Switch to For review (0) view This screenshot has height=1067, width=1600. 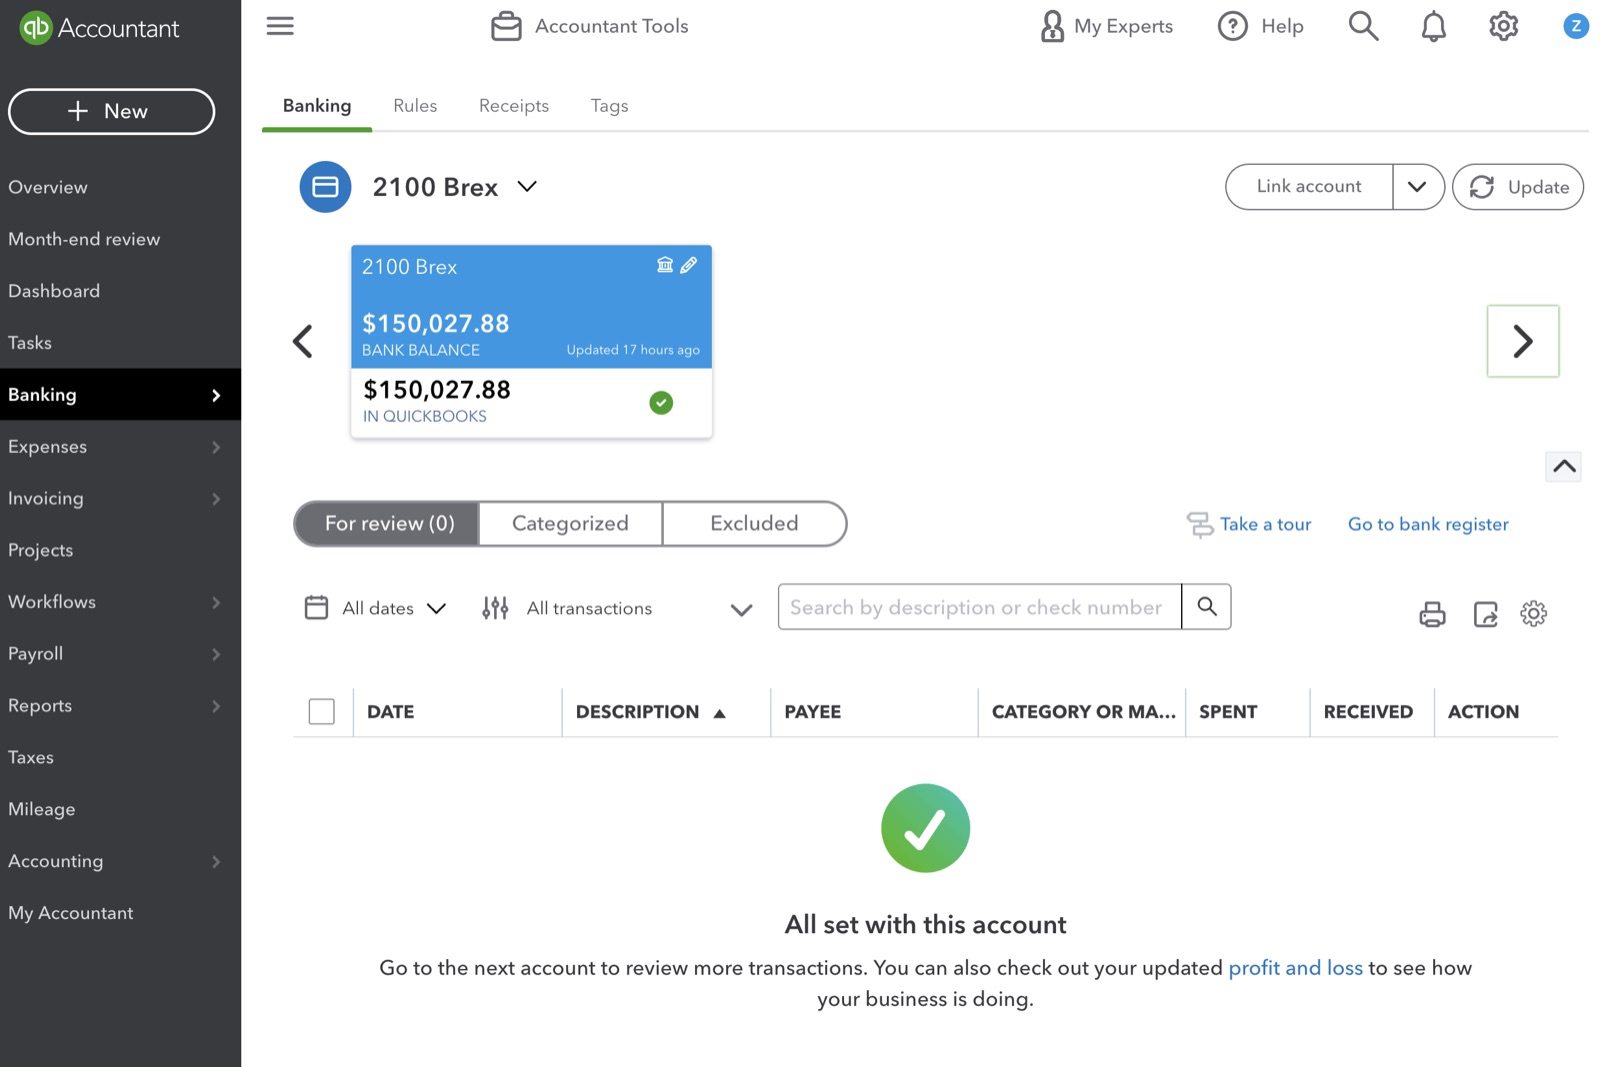click(388, 524)
